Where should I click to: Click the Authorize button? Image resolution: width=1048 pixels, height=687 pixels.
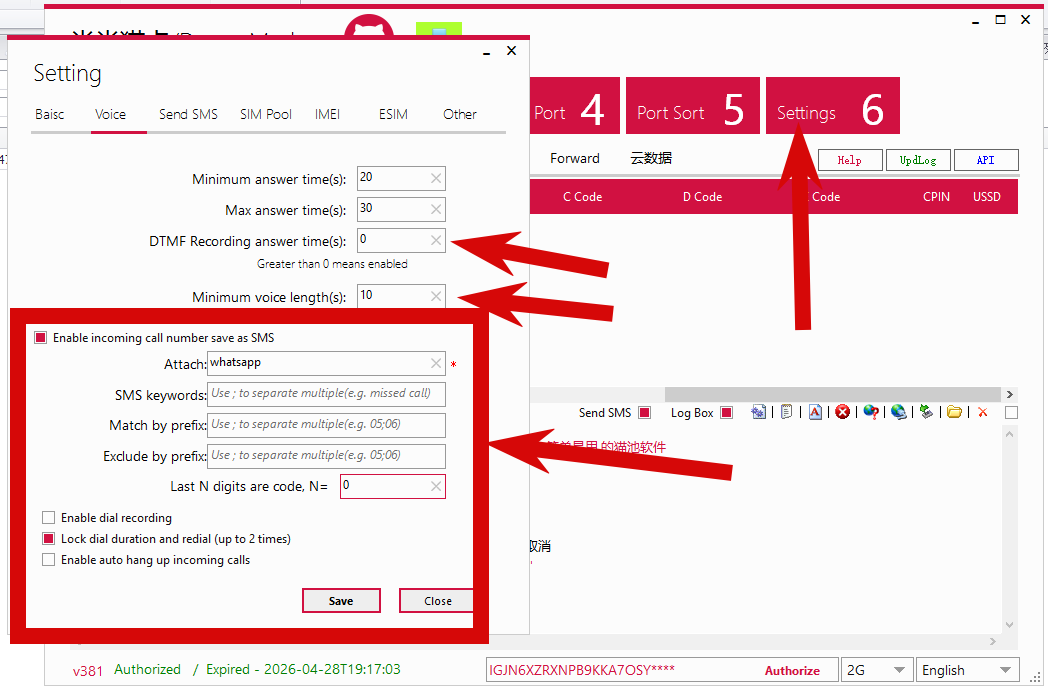792,670
